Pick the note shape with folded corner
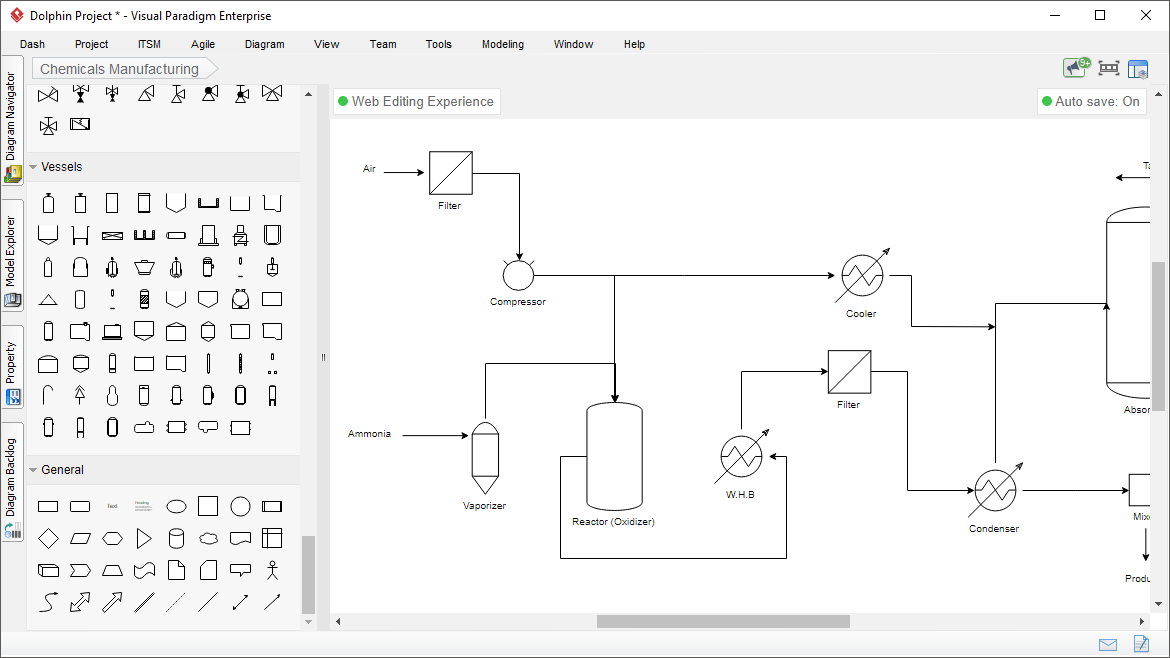1170x658 pixels. click(176, 570)
